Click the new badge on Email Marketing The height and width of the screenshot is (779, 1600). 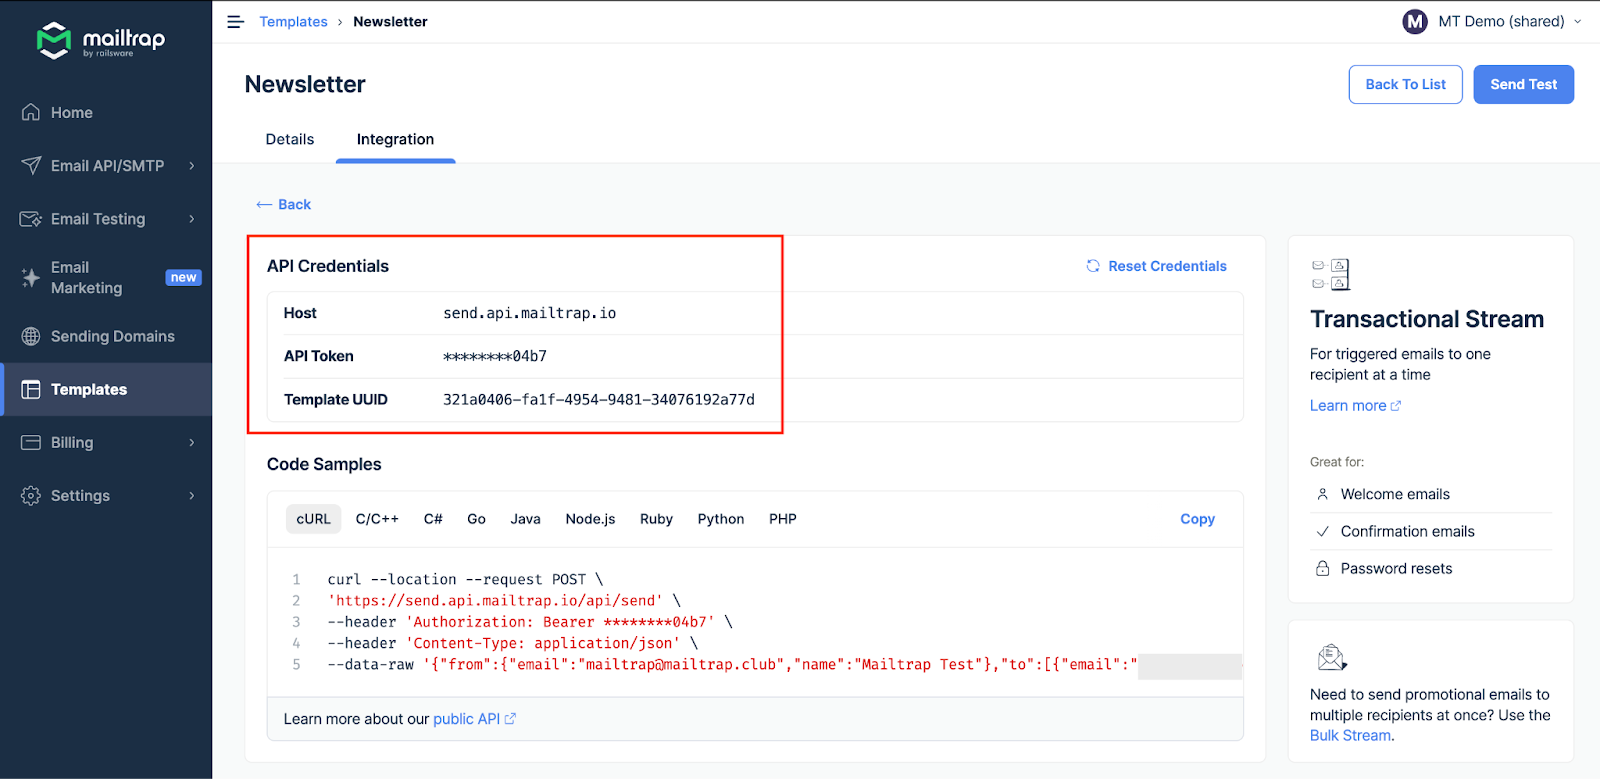click(183, 278)
